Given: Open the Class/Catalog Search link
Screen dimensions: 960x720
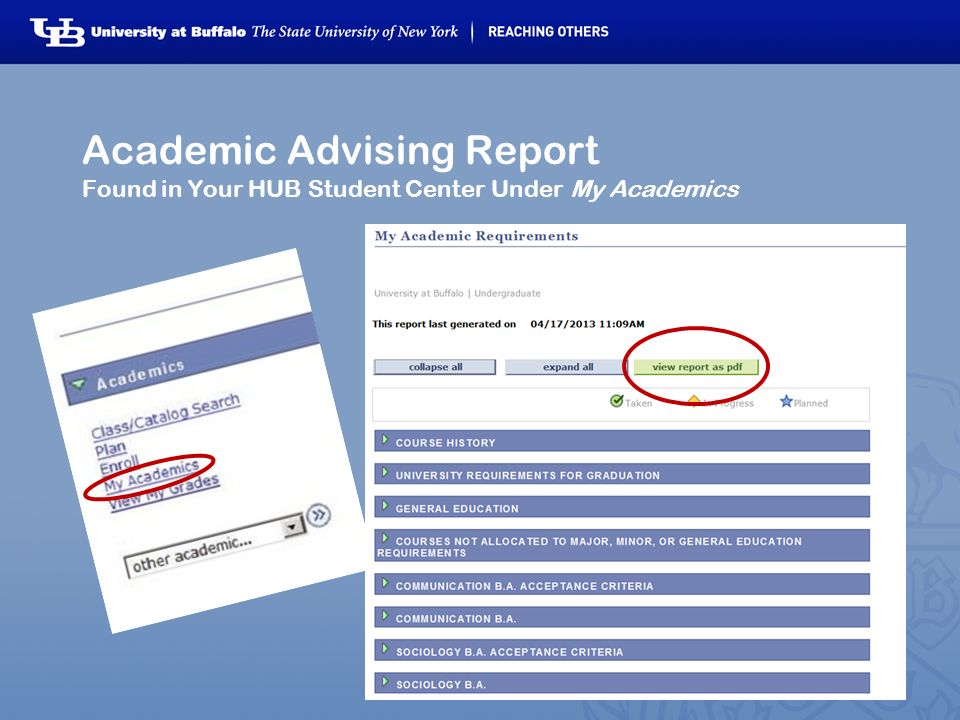Looking at the screenshot, I should tap(165, 416).
